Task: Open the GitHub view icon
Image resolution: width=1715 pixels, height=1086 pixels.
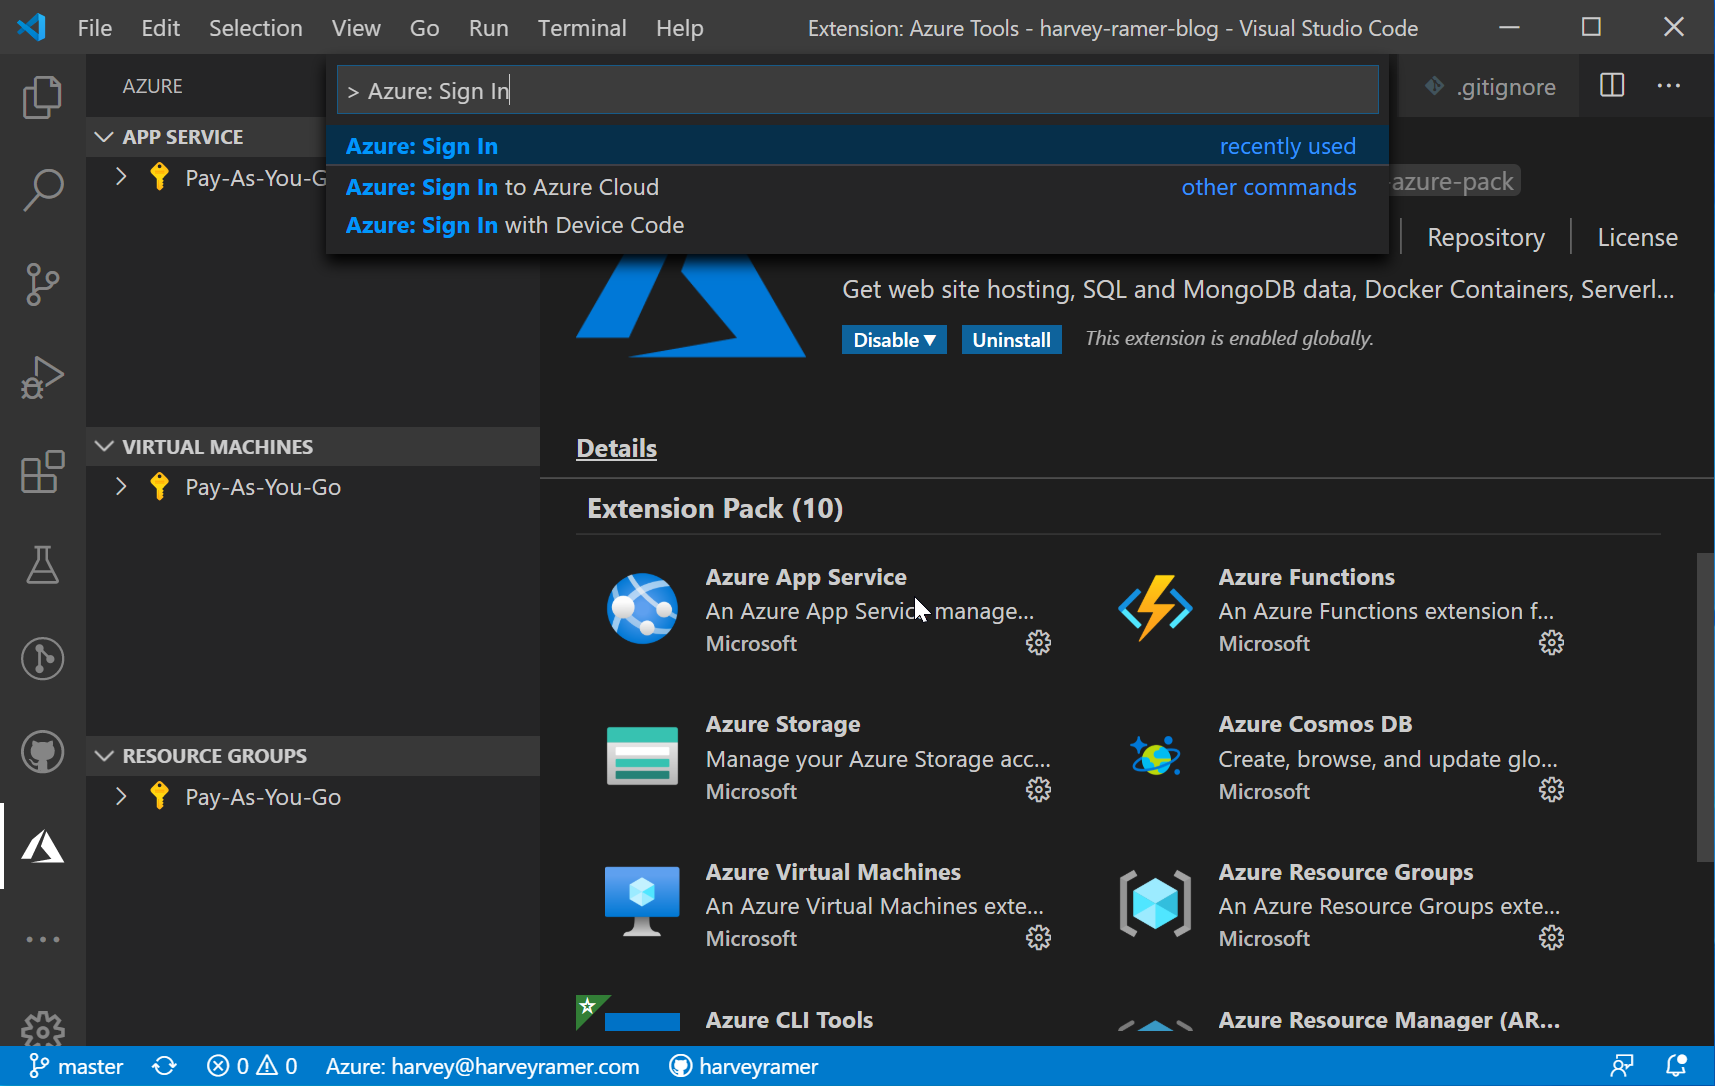Action: coord(42,752)
